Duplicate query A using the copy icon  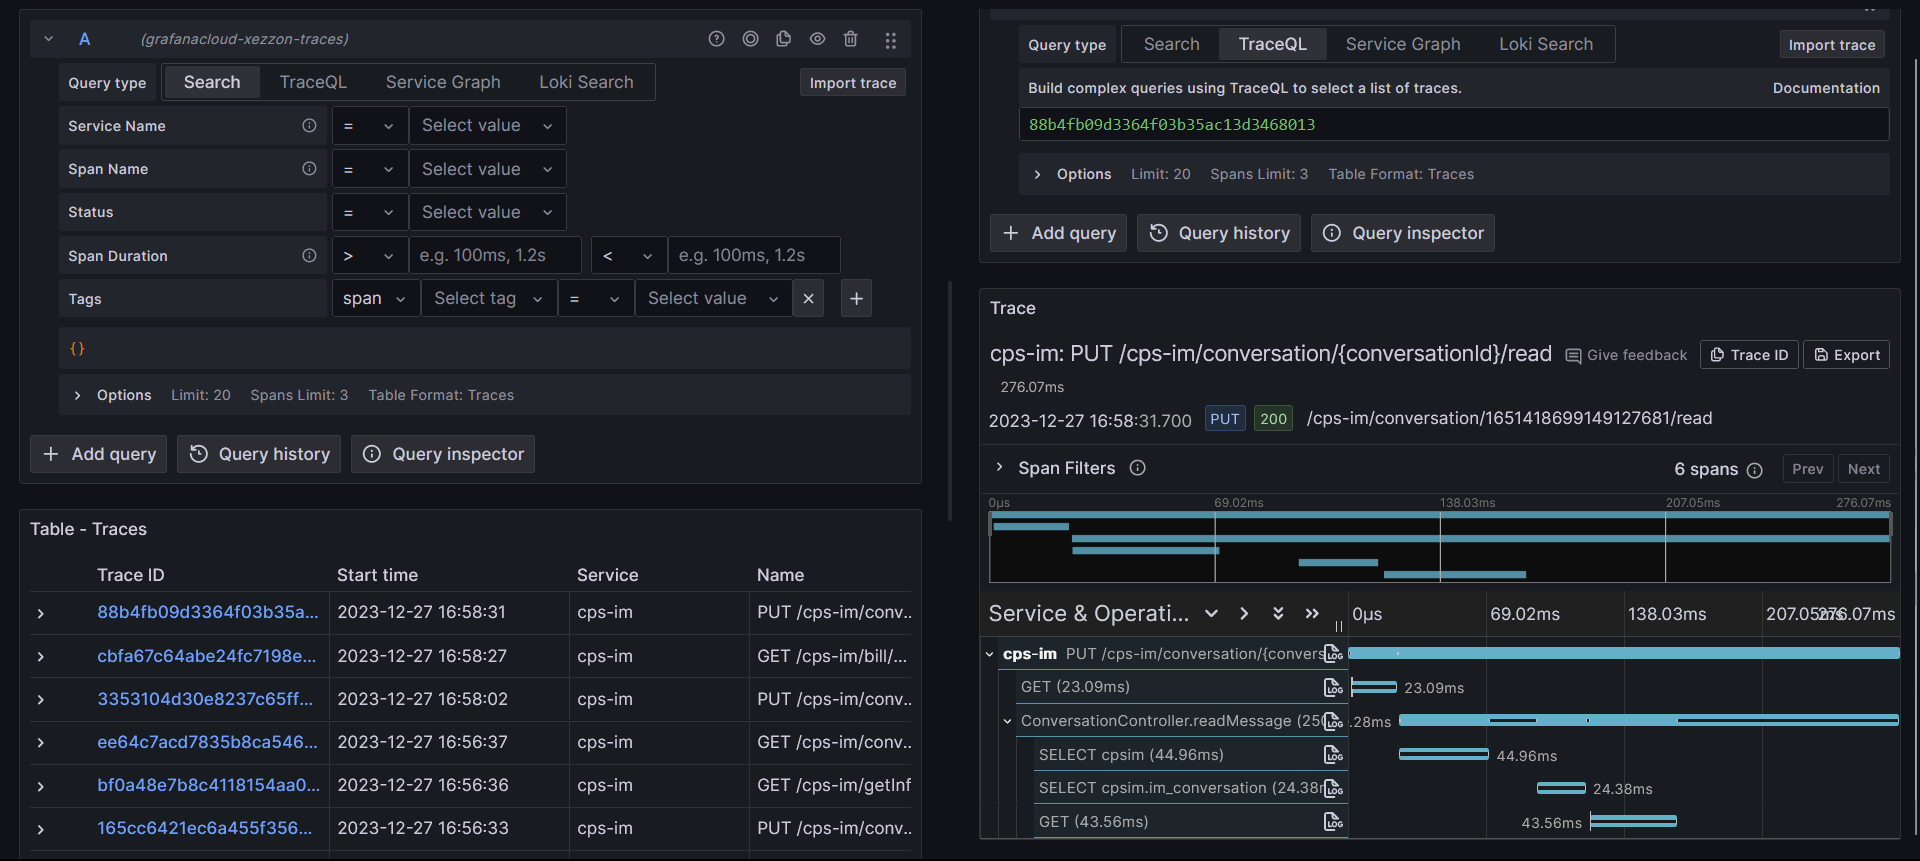coord(783,39)
